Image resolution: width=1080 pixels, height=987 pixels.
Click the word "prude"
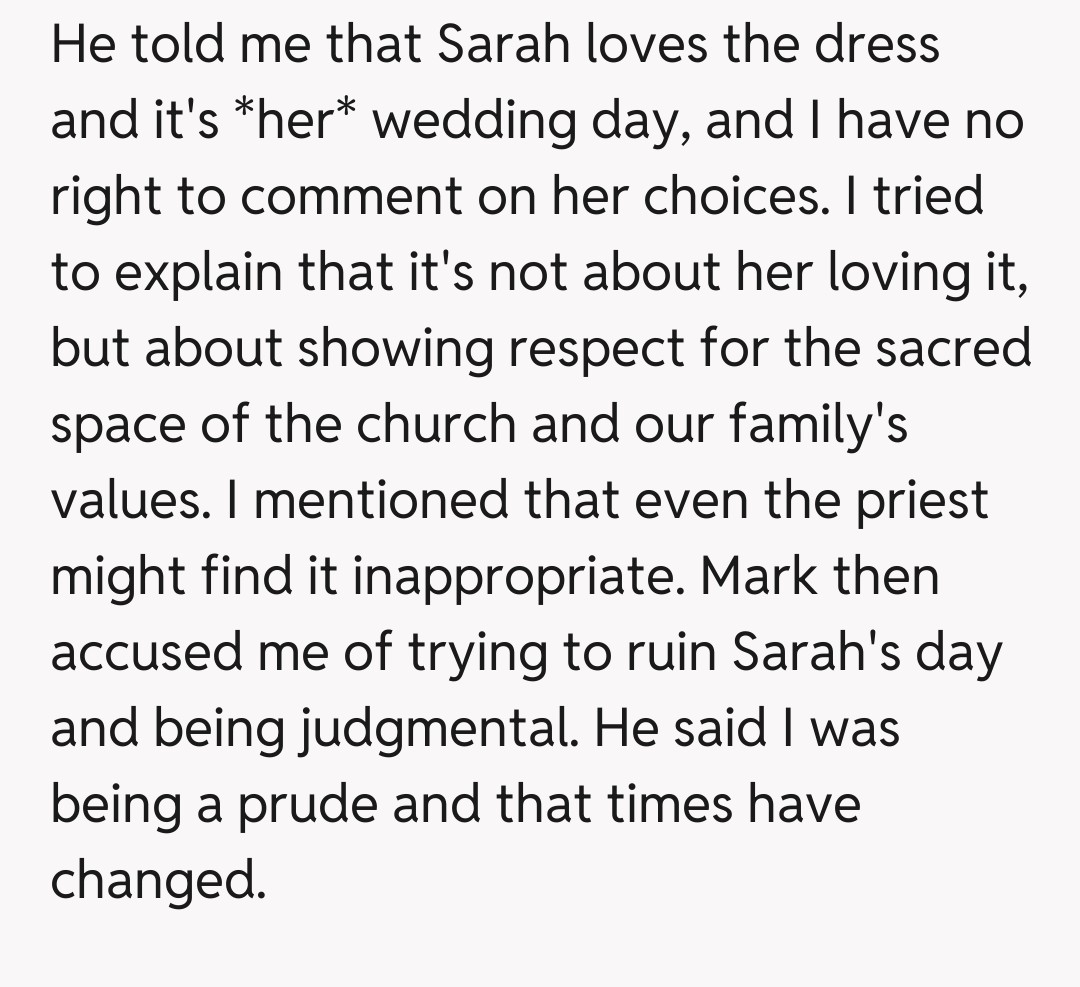(318, 806)
